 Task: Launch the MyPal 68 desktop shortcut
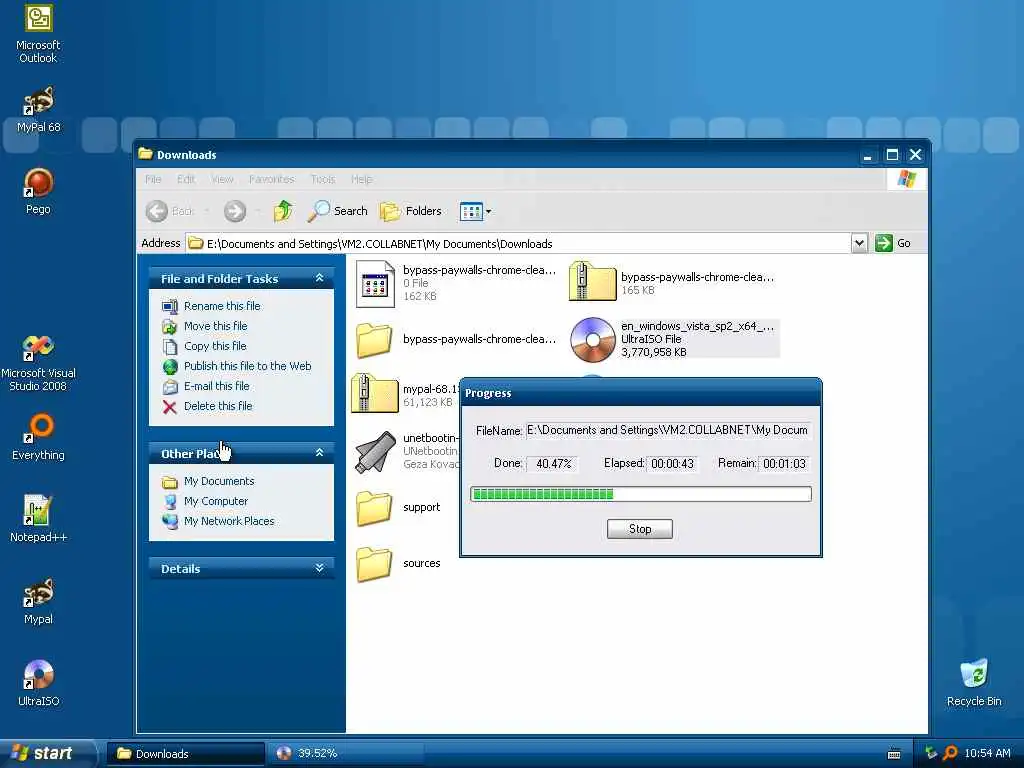(x=39, y=110)
